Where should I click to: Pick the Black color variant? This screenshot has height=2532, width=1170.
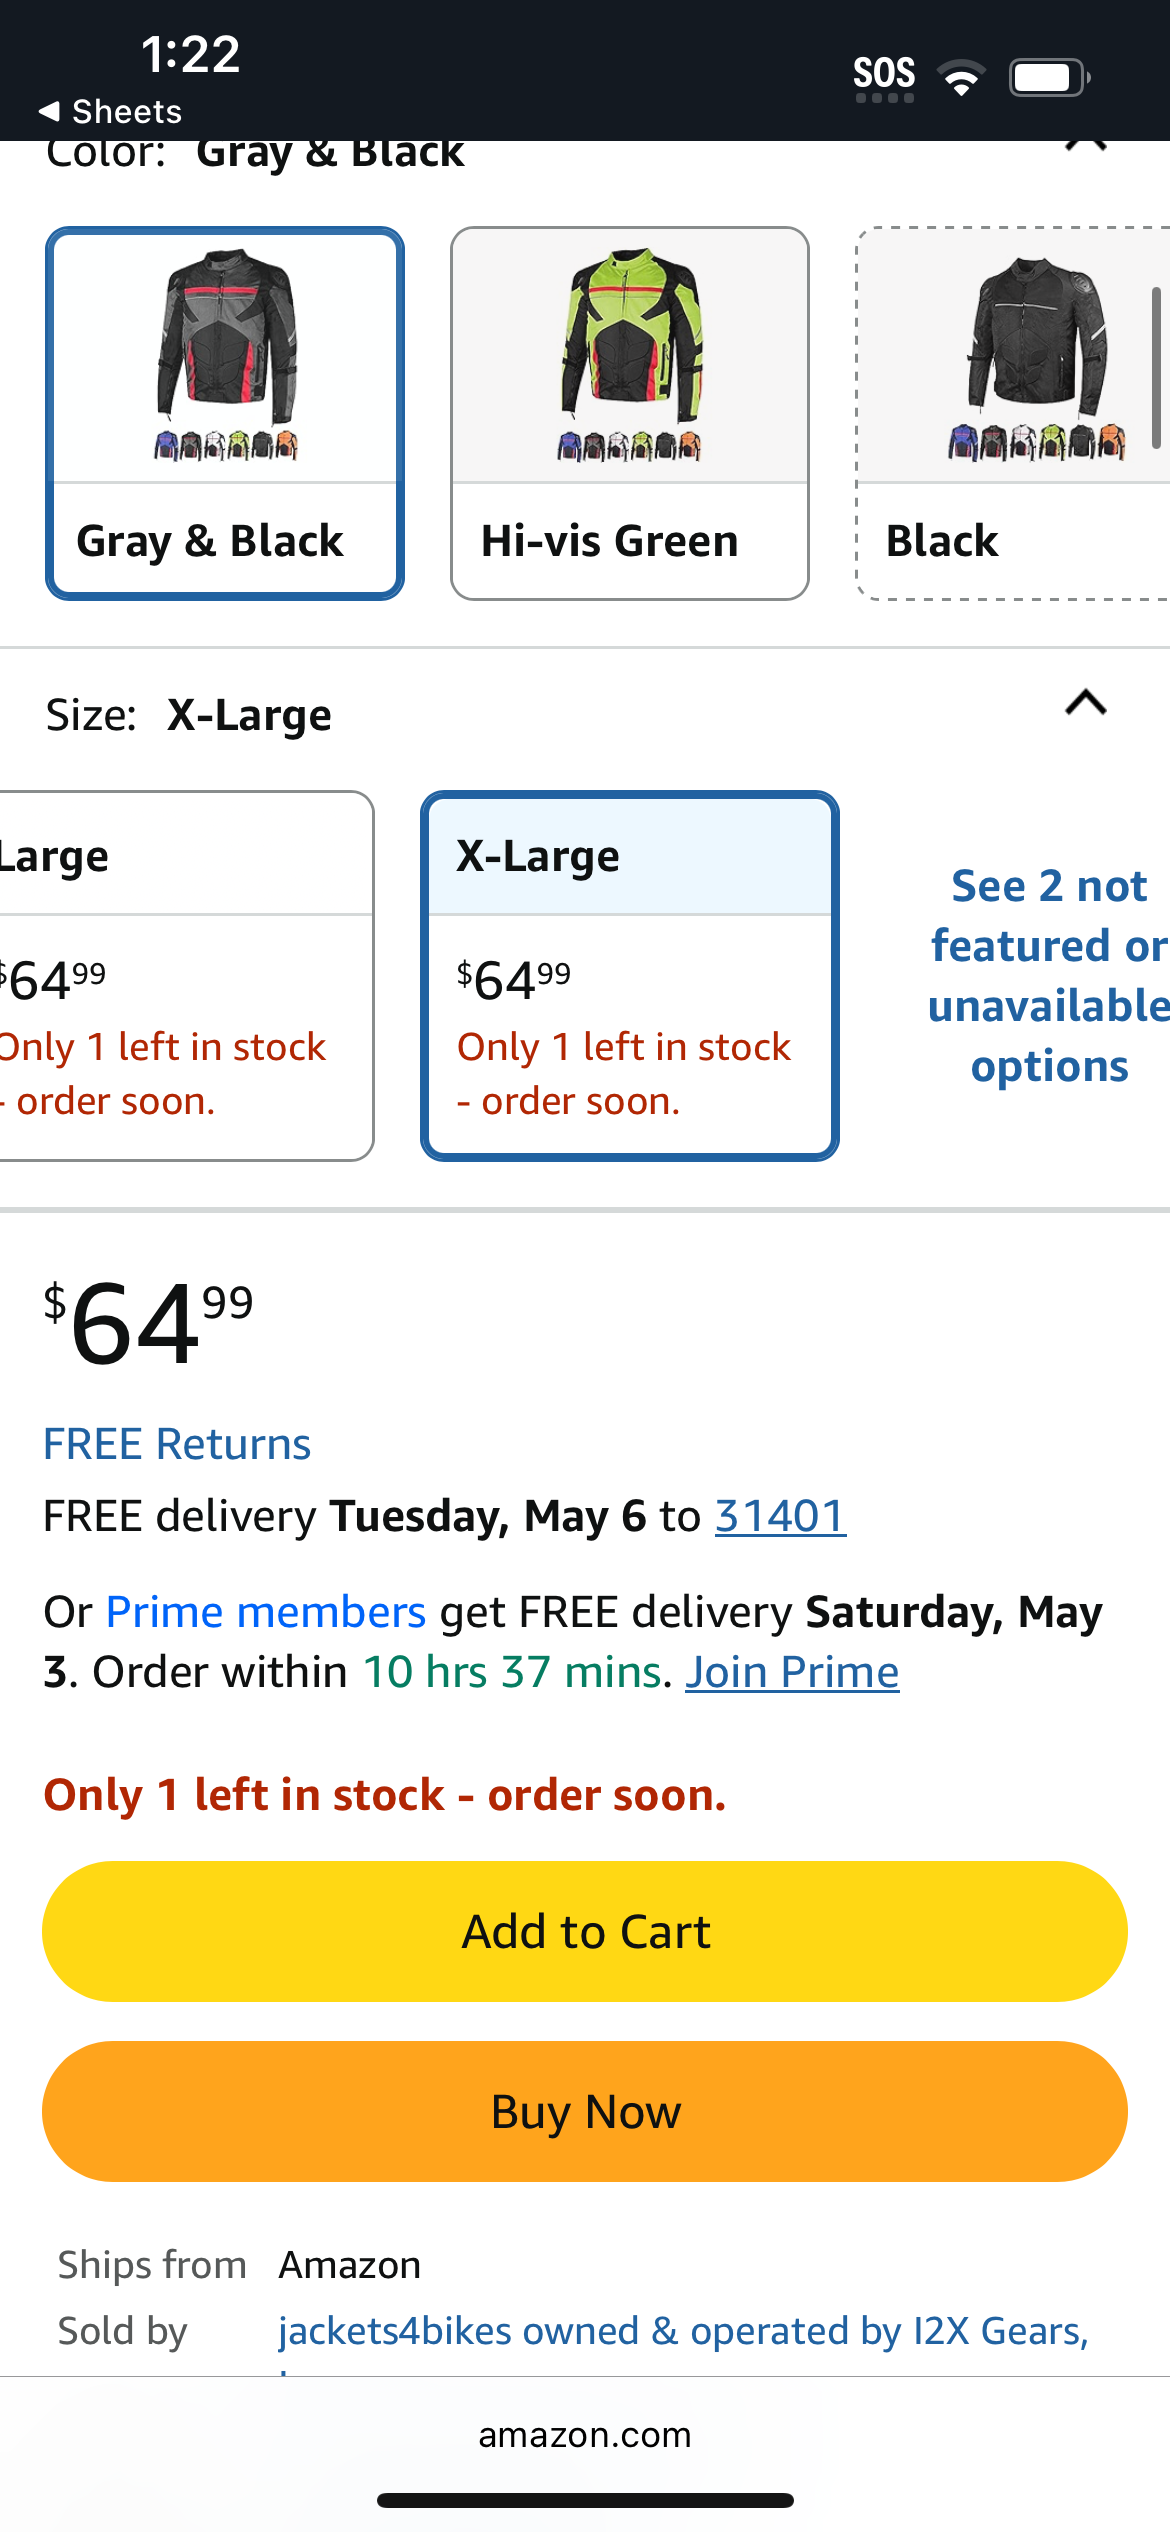[x=1013, y=413]
